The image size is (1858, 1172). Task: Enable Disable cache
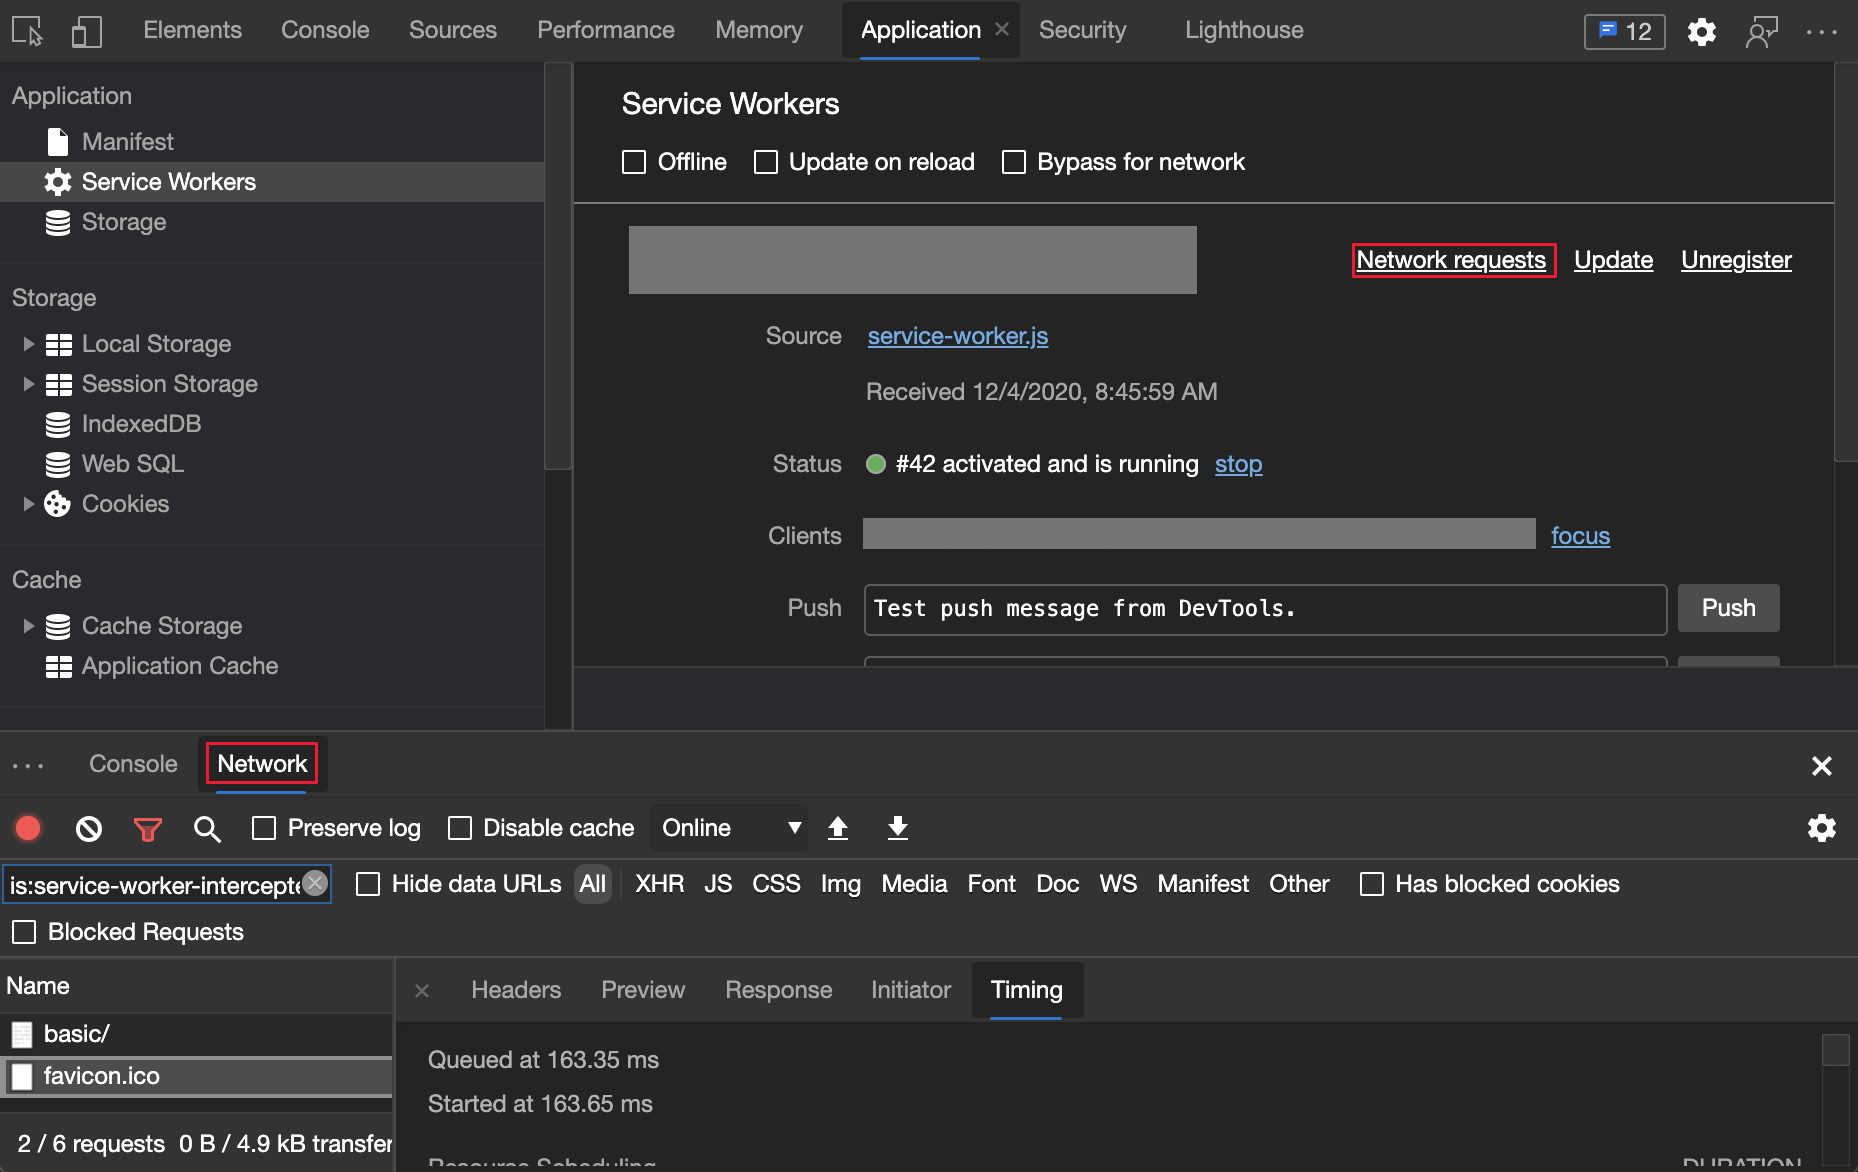pos(461,828)
